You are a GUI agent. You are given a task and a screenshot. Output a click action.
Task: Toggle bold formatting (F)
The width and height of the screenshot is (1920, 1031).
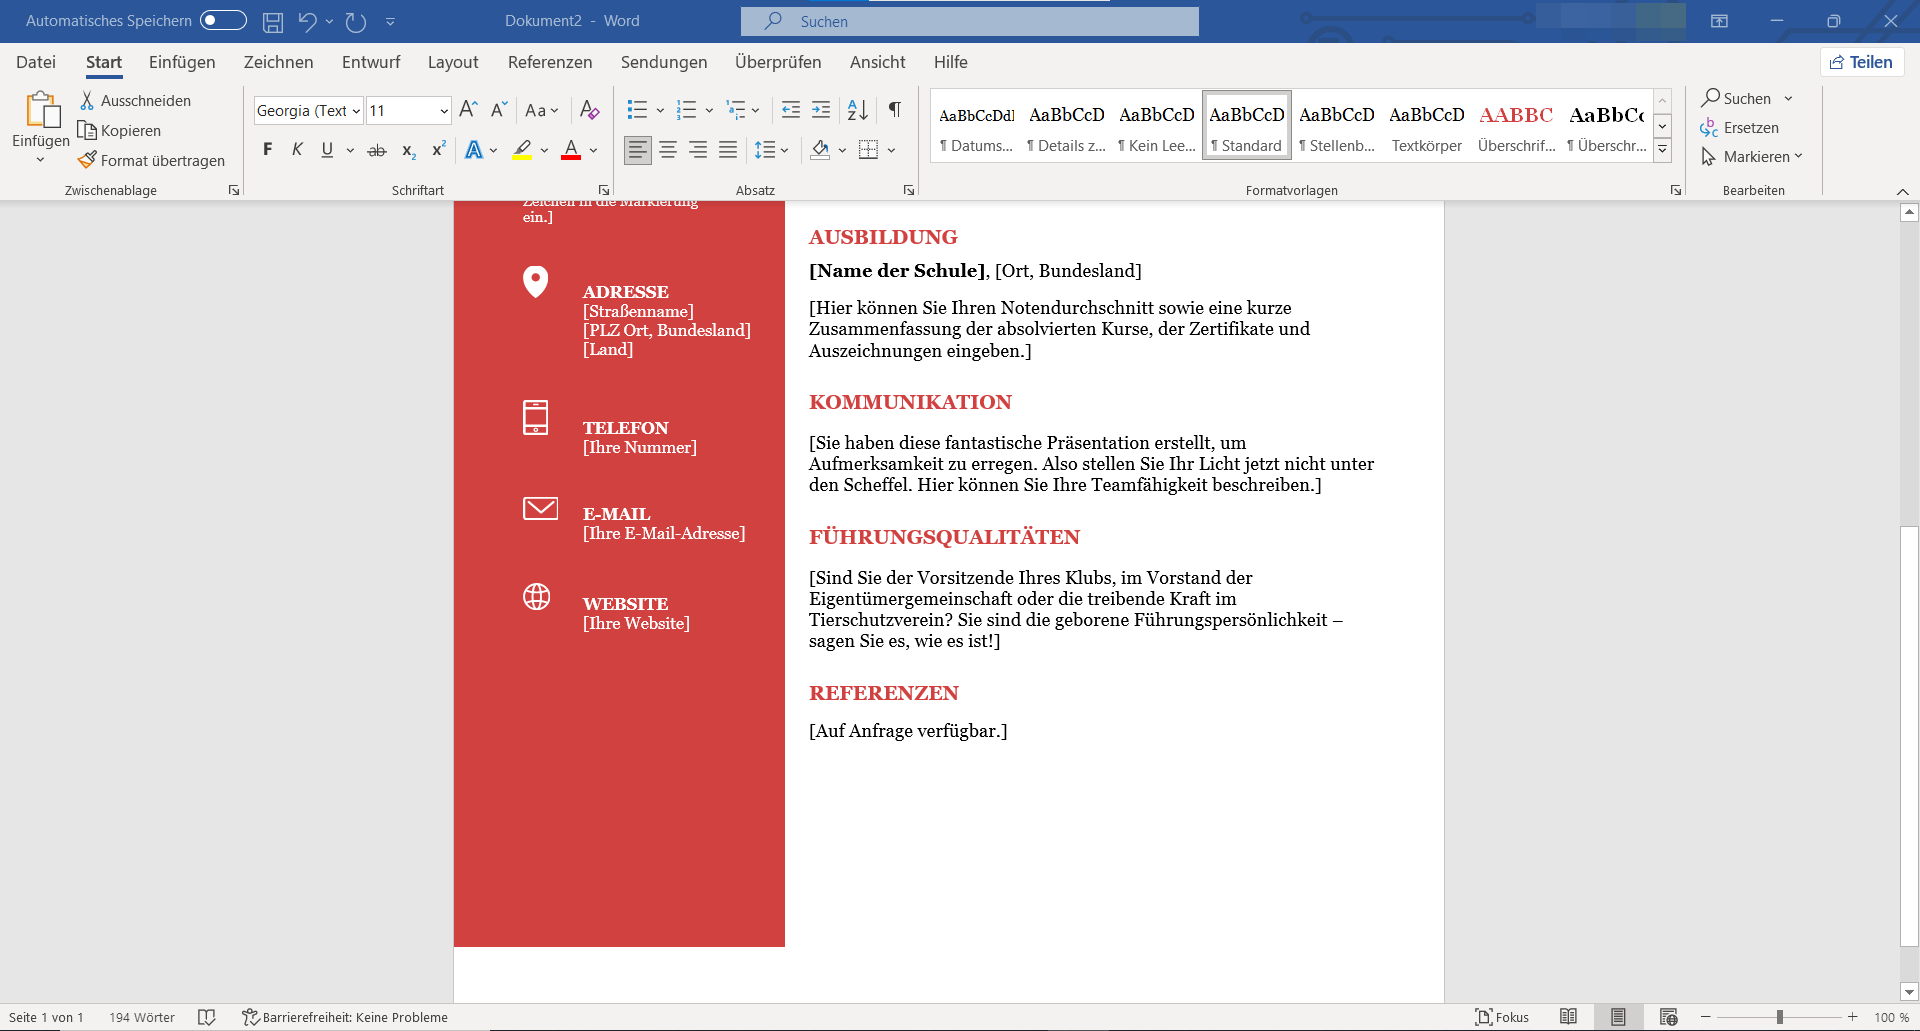[x=267, y=150]
